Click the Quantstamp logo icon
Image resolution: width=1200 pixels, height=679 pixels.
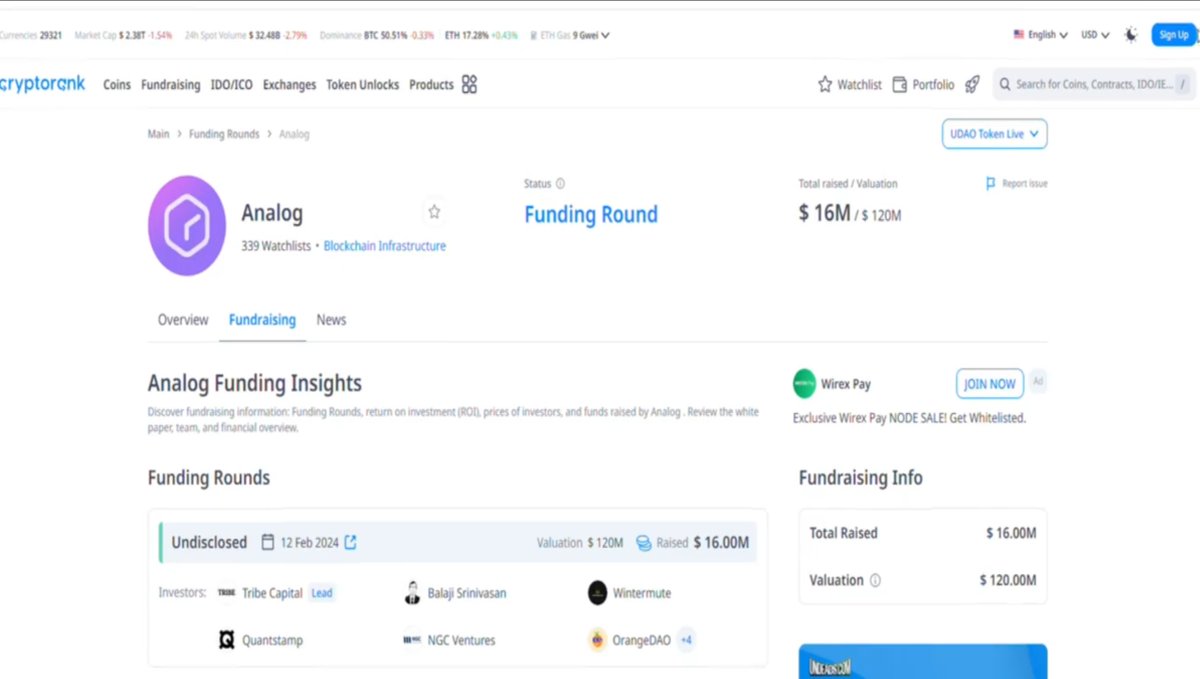point(227,640)
